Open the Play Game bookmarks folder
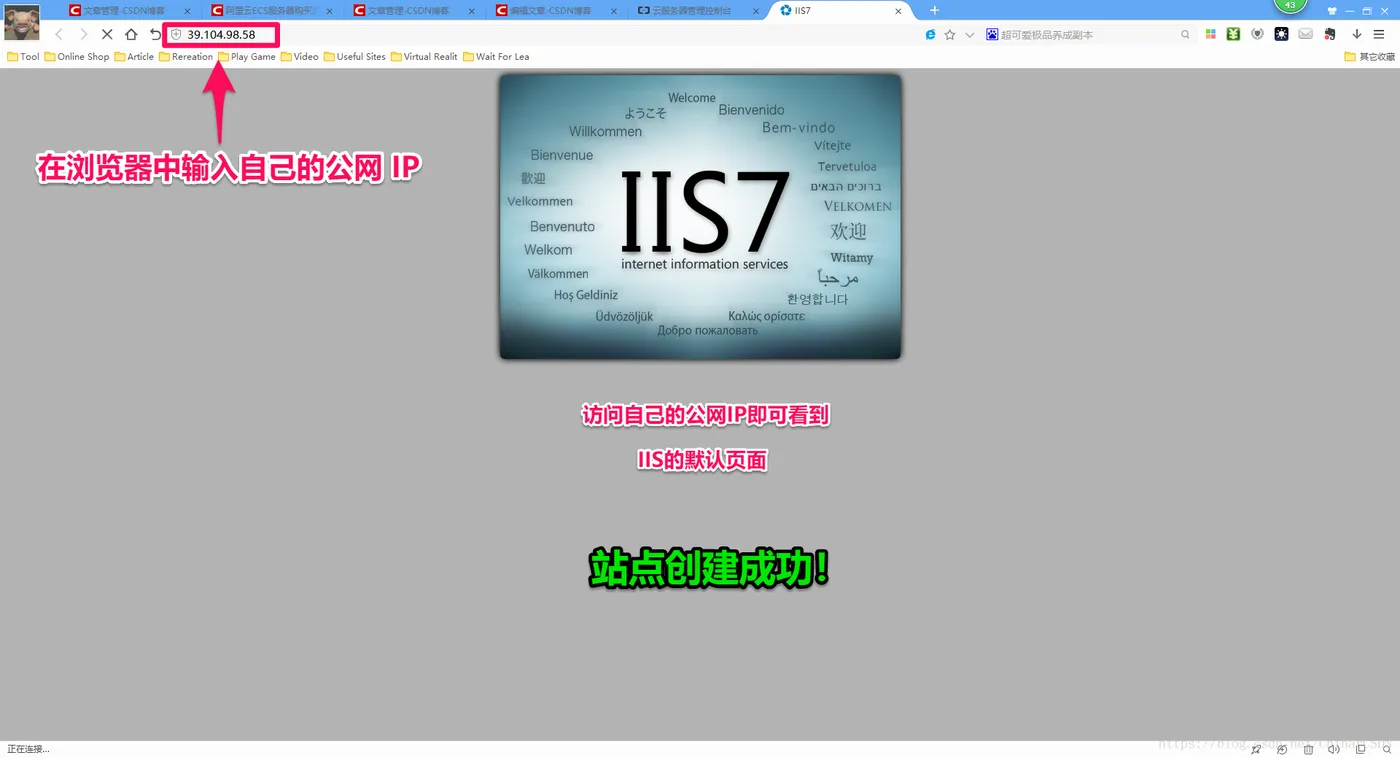1400x758 pixels. point(247,57)
